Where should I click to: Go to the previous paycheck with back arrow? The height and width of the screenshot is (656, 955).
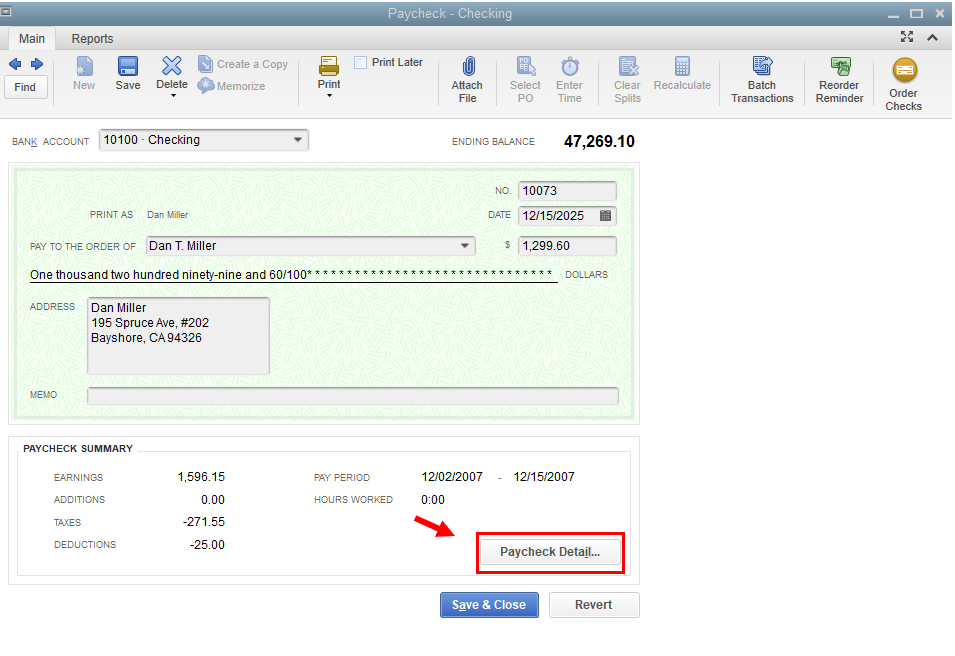pyautogui.click(x=15, y=64)
